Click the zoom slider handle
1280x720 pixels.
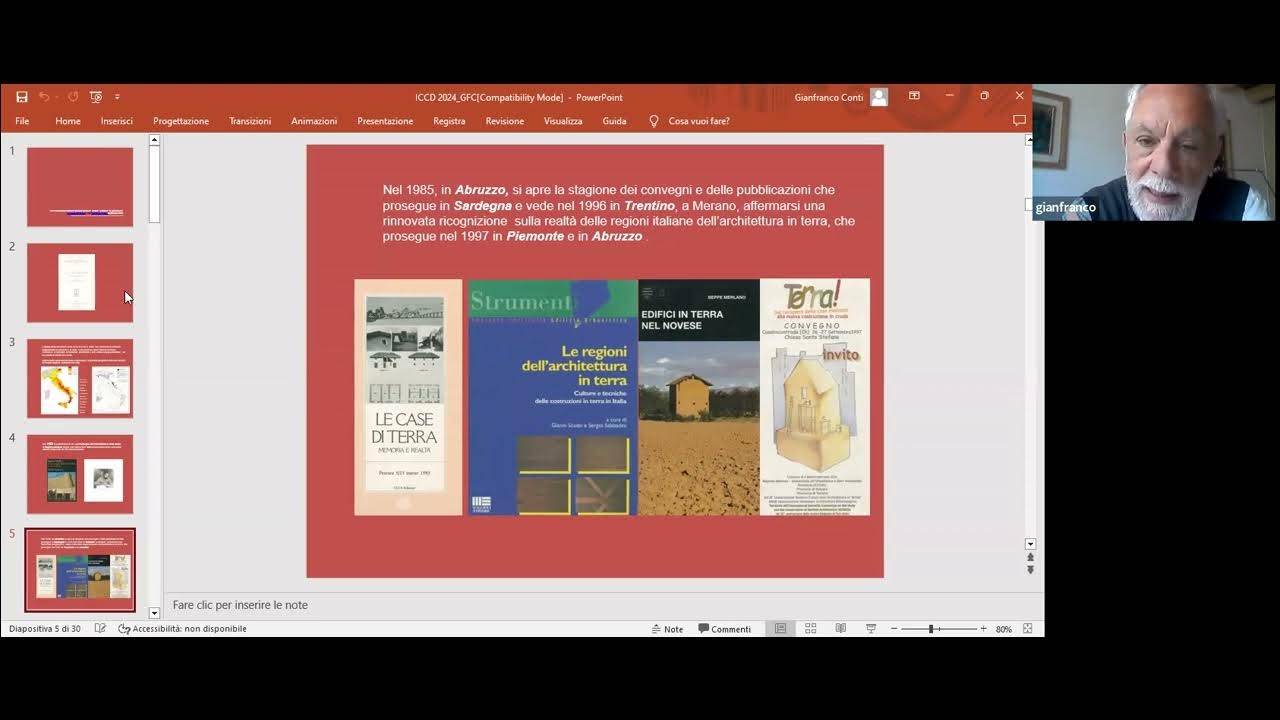pyautogui.click(x=931, y=629)
